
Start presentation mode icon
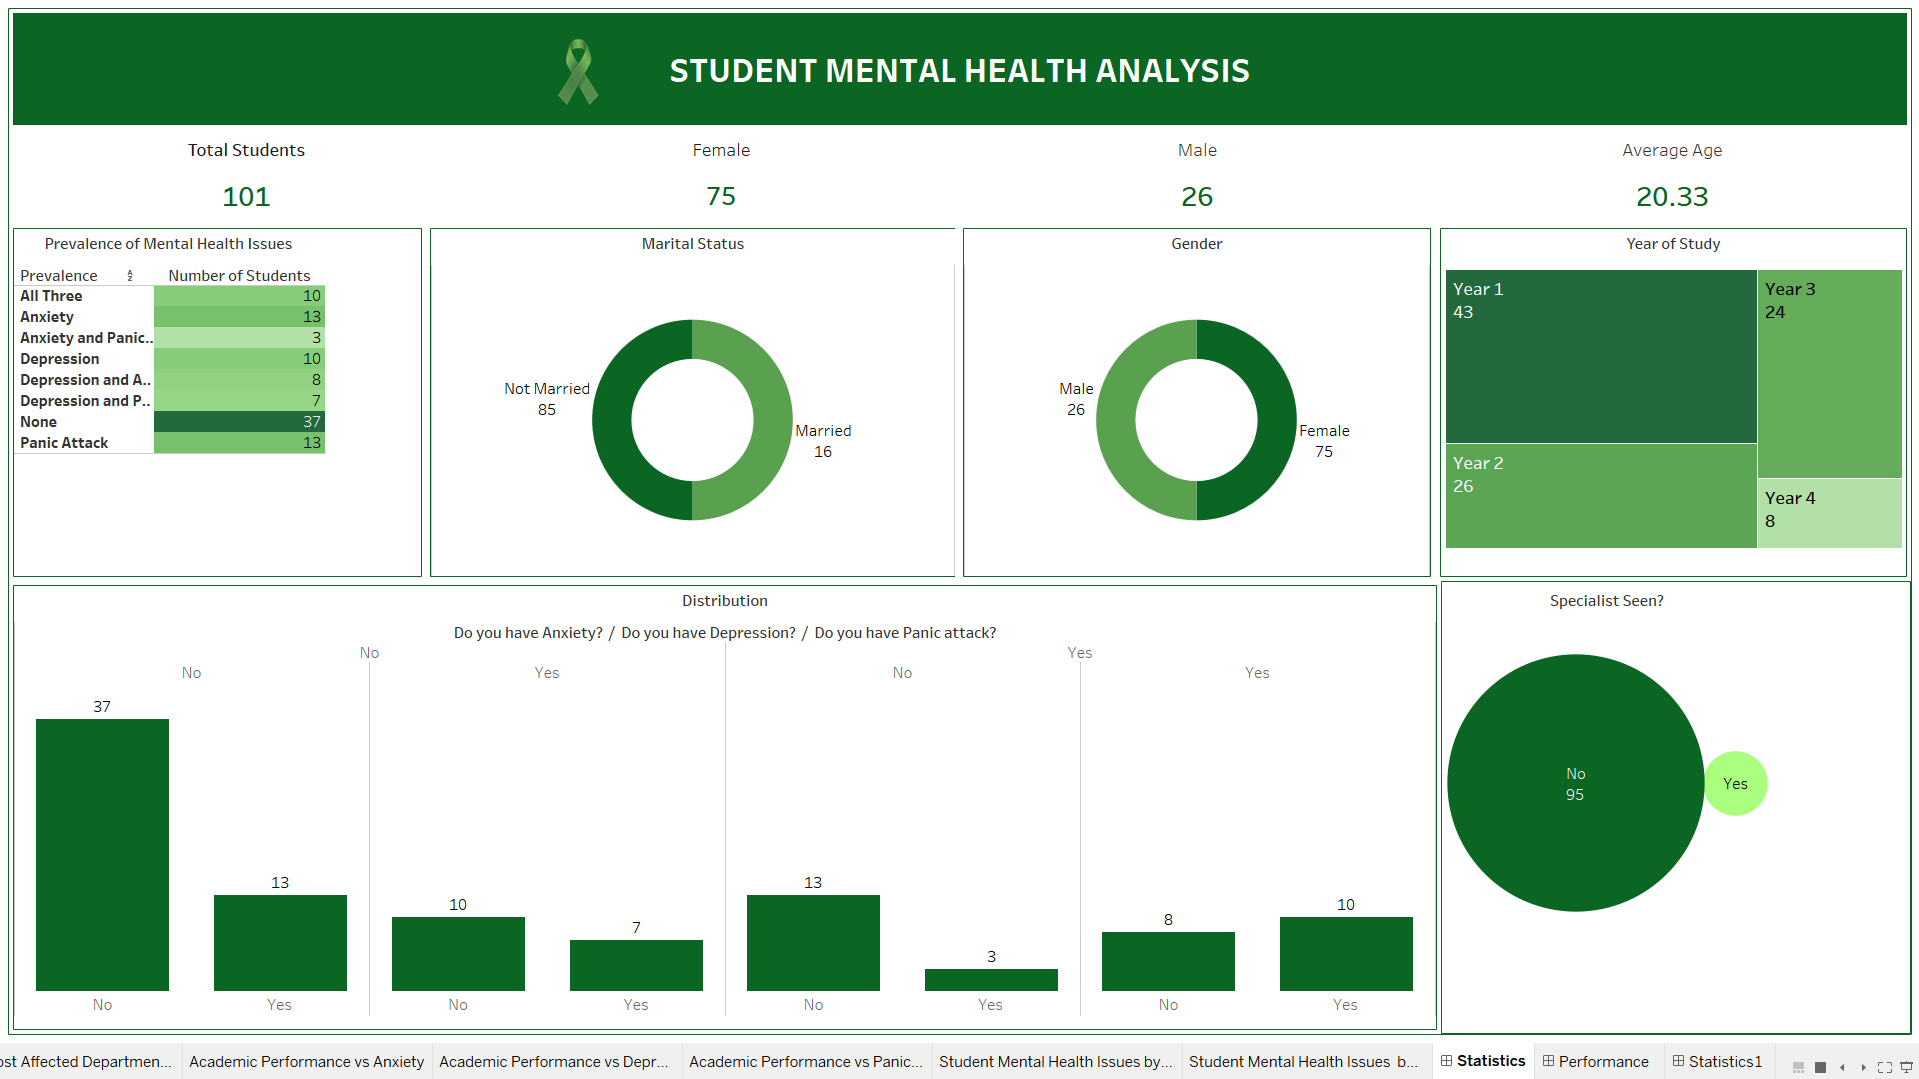pyautogui.click(x=1906, y=1067)
